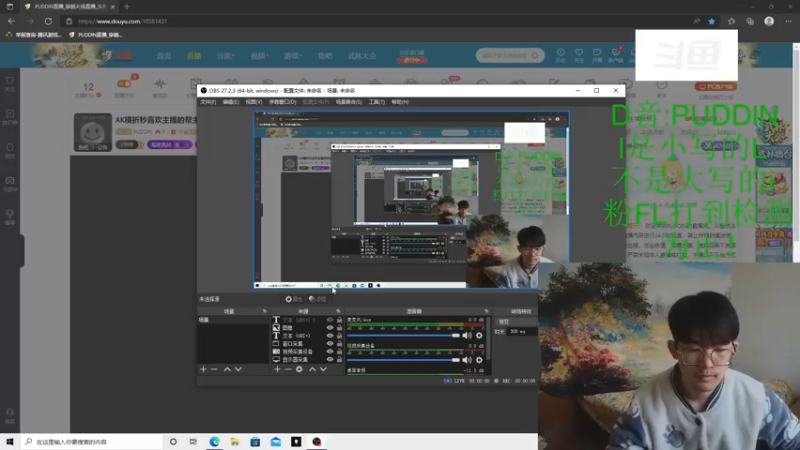The height and width of the screenshot is (450, 800).
Task: Click the scenes dock pop-out icon
Action: click(264, 311)
